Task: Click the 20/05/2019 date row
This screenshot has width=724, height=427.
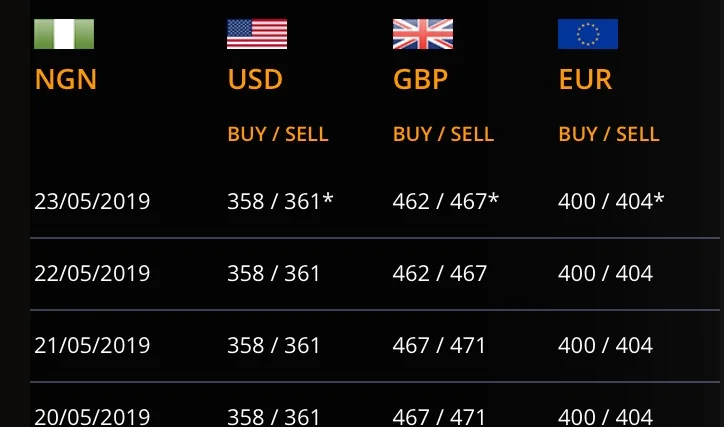Action: (92, 416)
